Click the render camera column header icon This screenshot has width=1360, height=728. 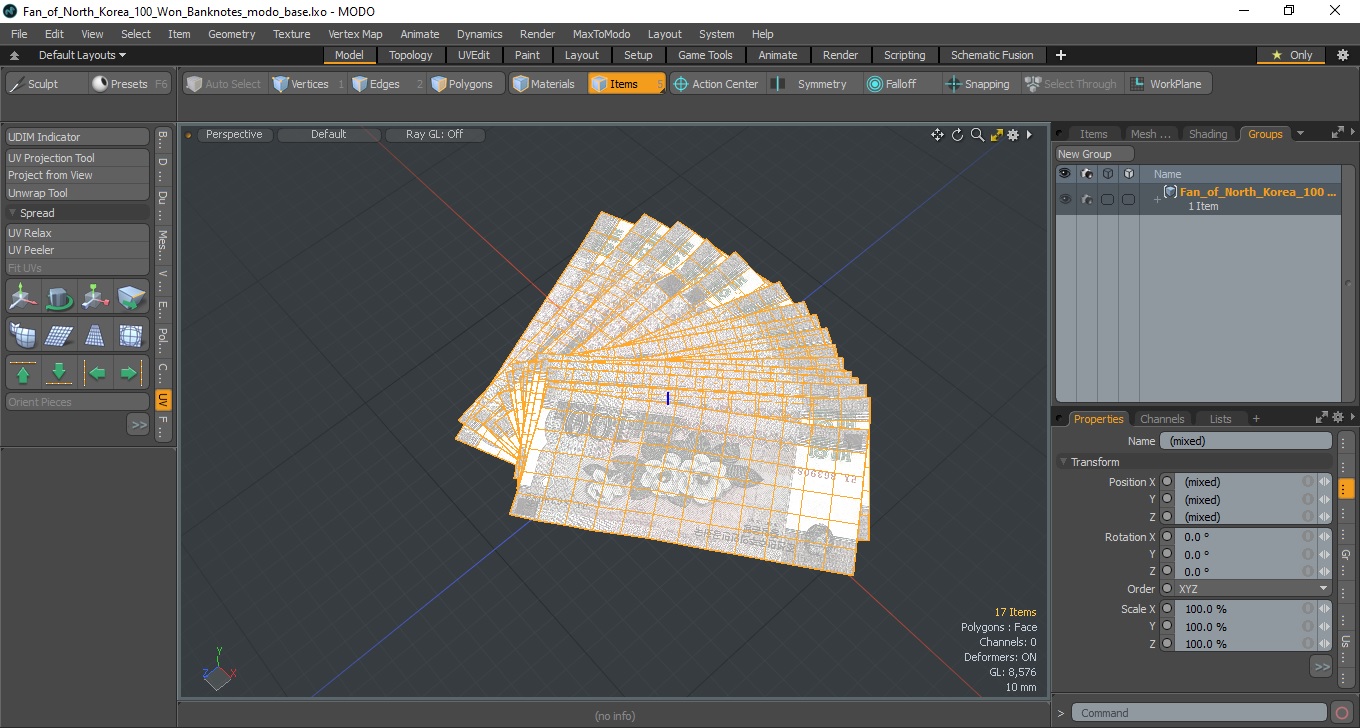pos(1086,174)
